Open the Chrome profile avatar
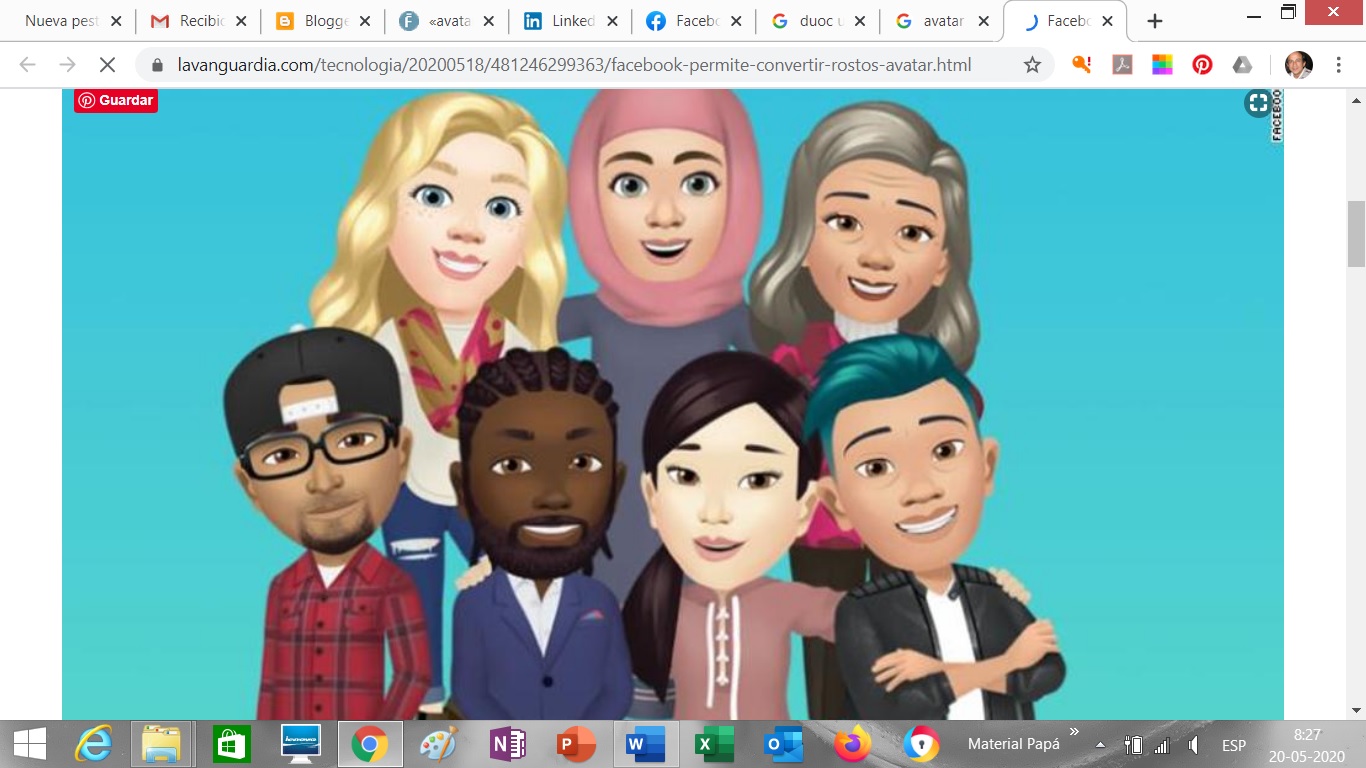The image size is (1366, 768). pos(1298,65)
